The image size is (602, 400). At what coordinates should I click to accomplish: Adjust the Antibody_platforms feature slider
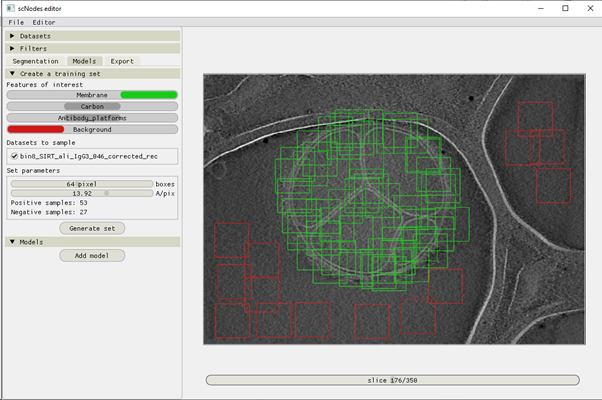point(92,118)
